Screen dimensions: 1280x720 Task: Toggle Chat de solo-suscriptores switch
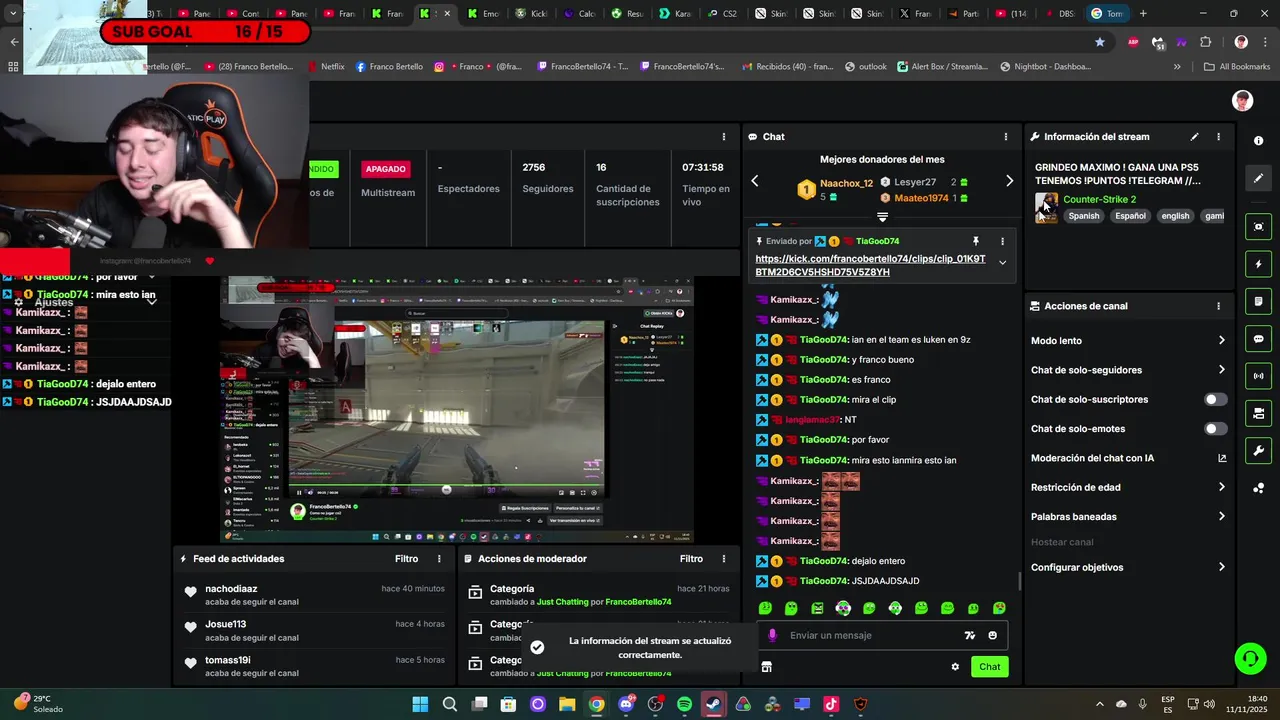click(x=1215, y=399)
